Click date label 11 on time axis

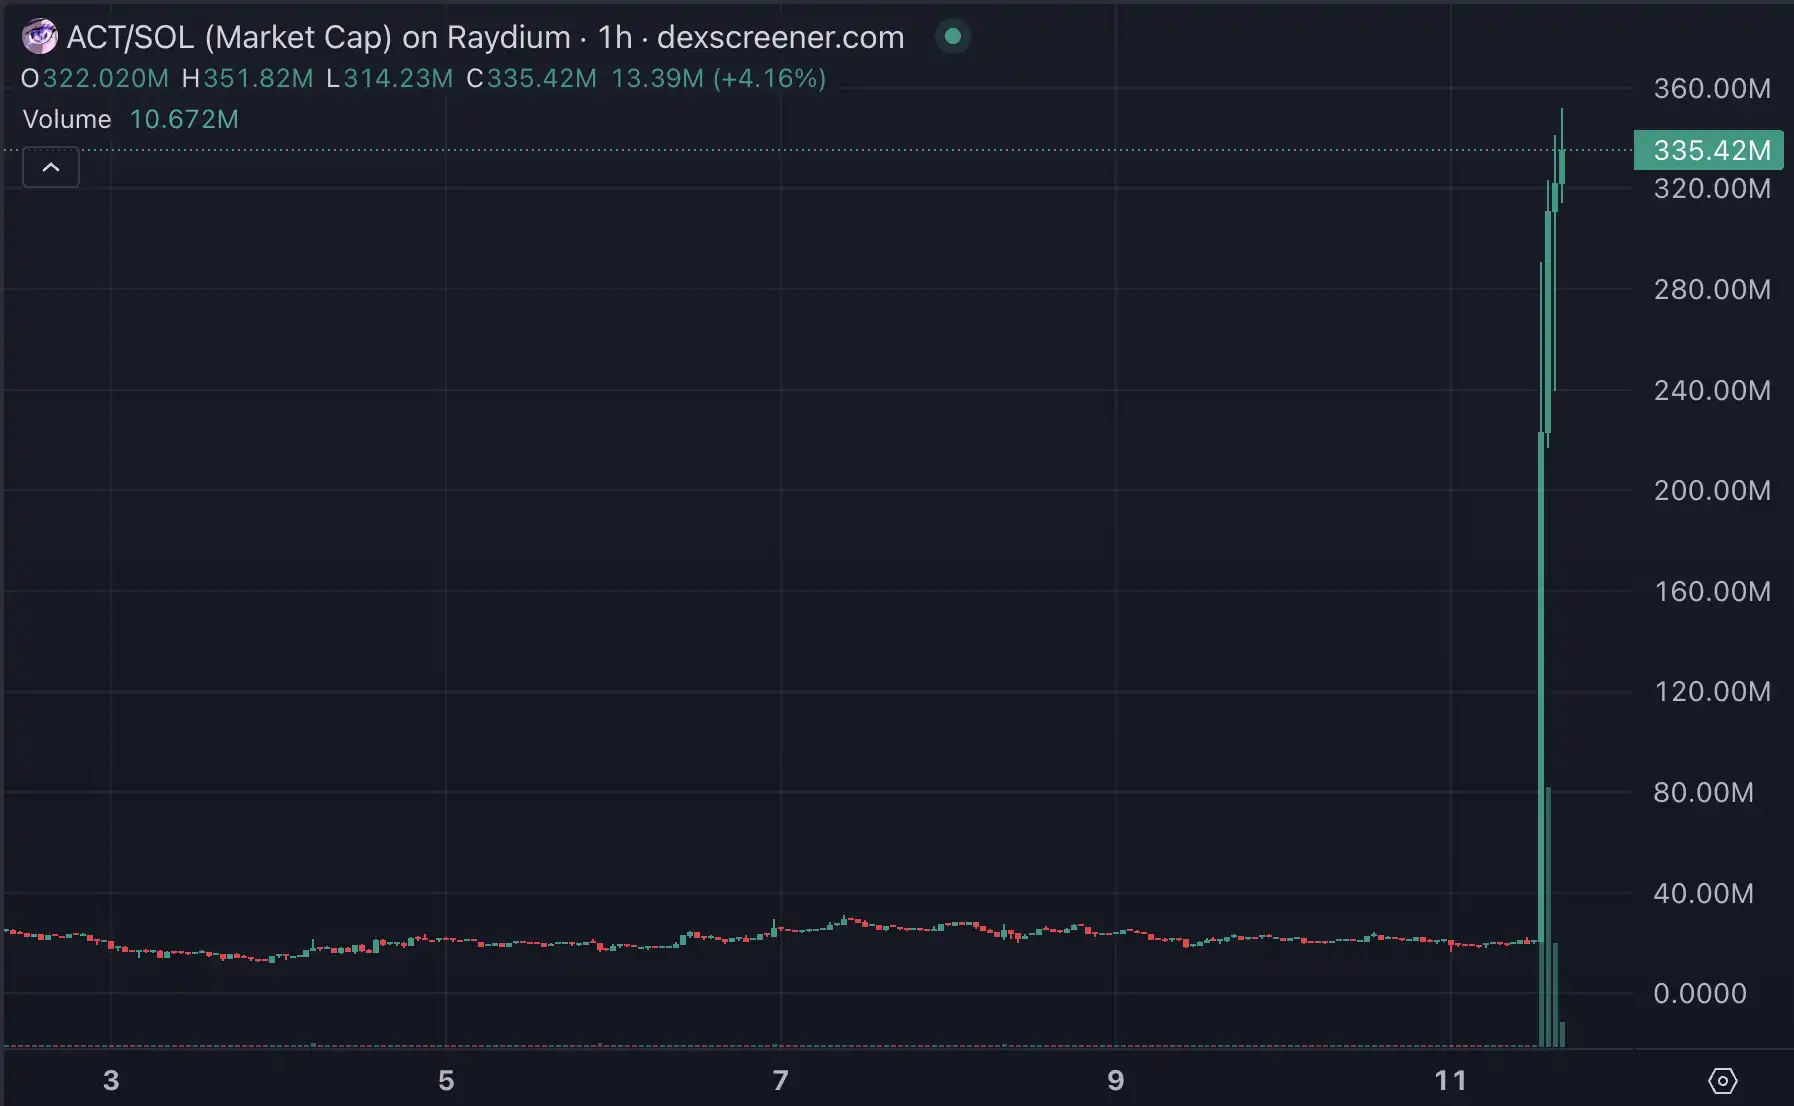point(1451,1081)
